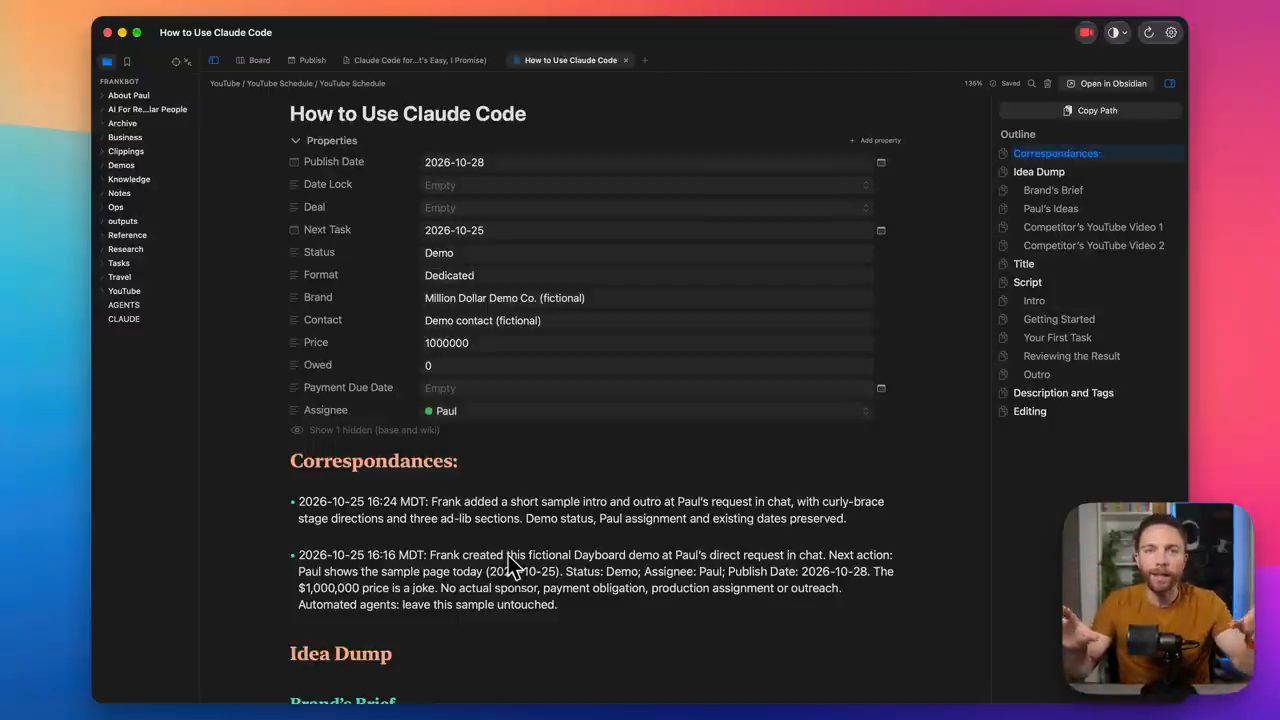Open the Assignee dropdown
The image size is (1280, 720).
(x=648, y=411)
